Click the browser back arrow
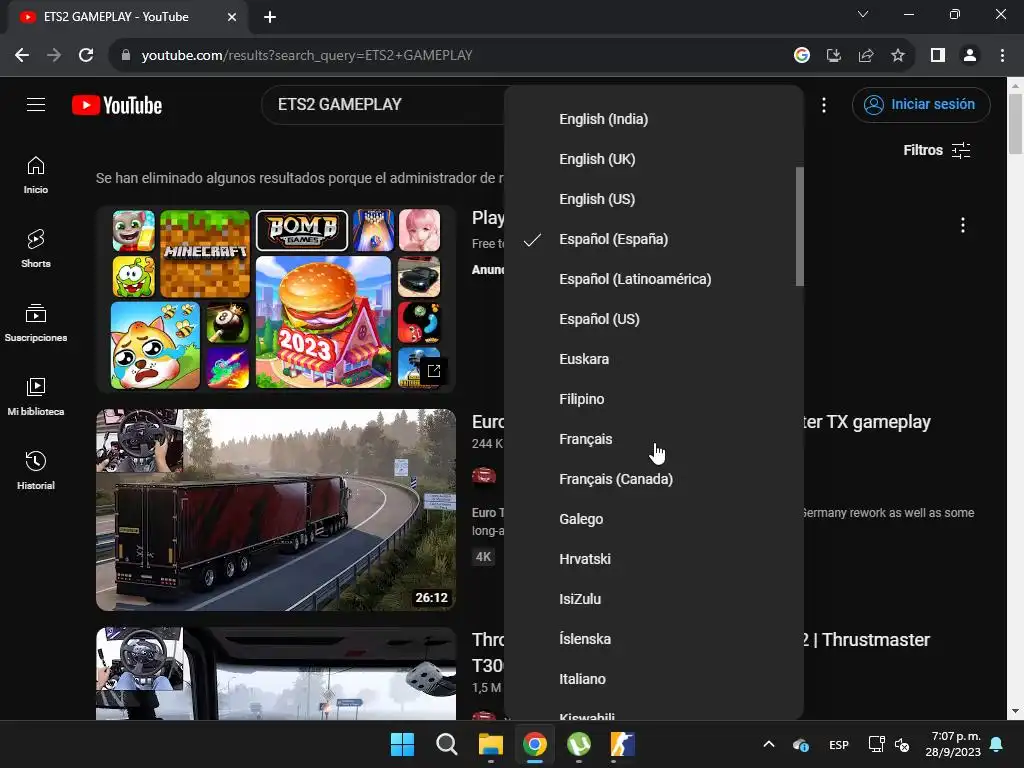 (x=22, y=56)
